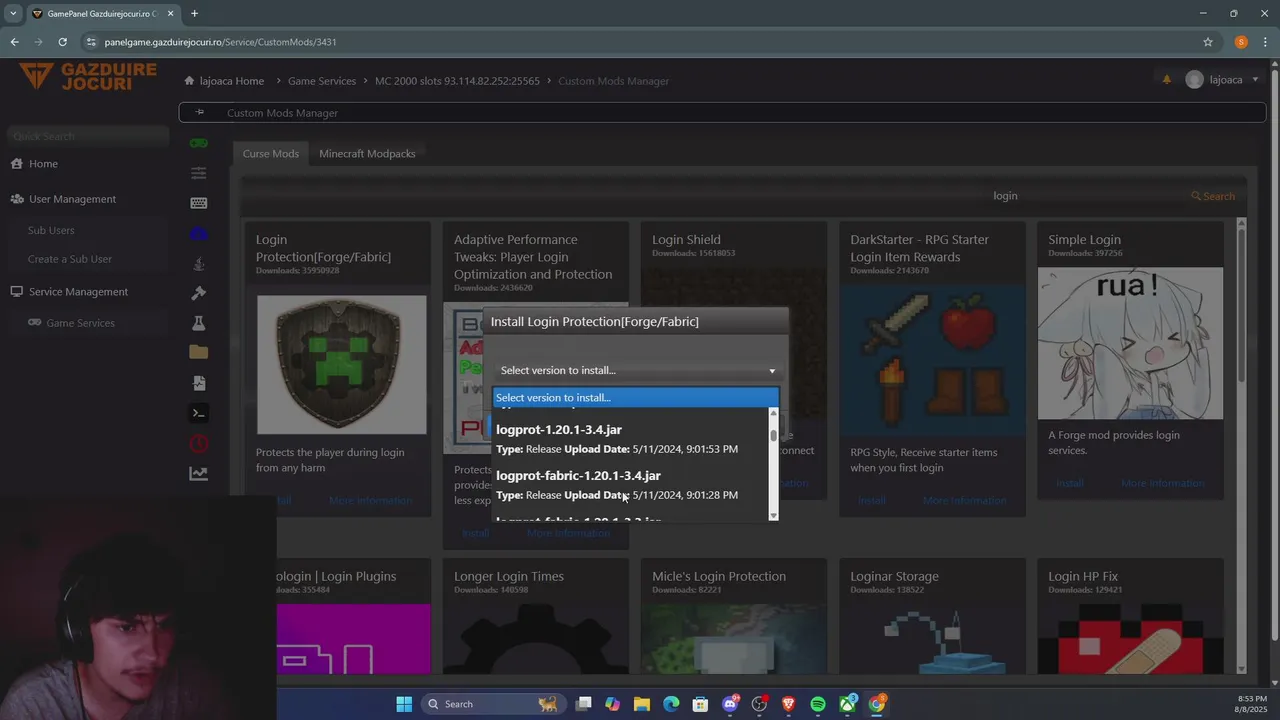Open File Explorer from the taskbar
The image size is (1280, 720).
[x=642, y=704]
